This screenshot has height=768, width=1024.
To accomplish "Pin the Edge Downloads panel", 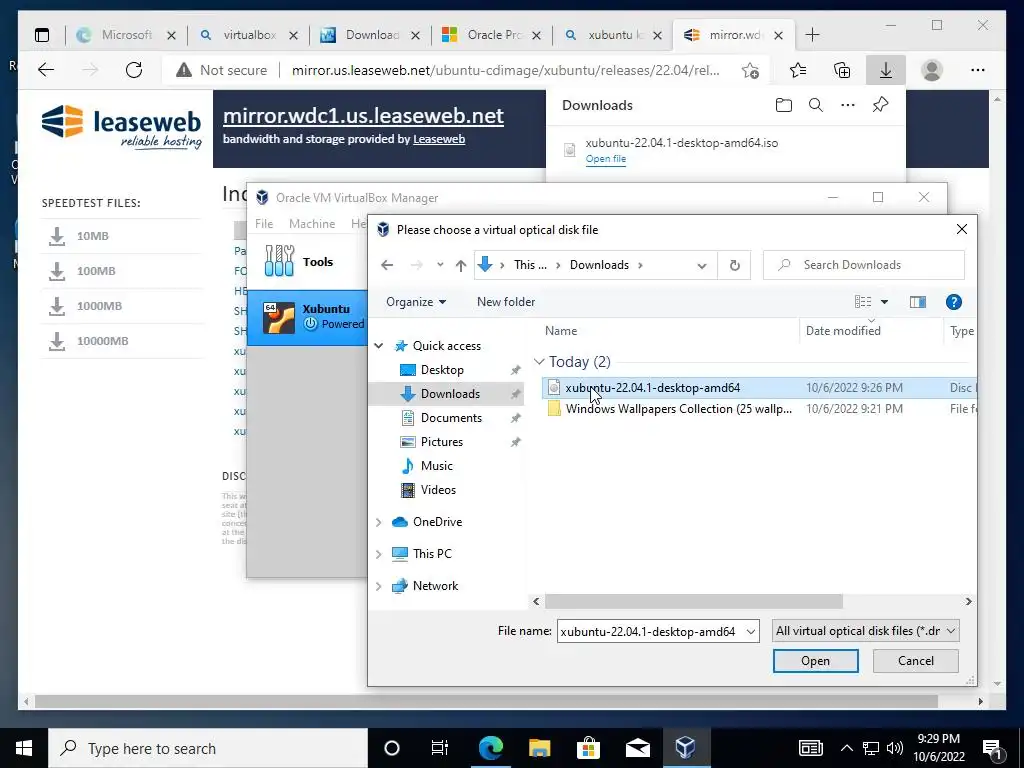I will pyautogui.click(x=880, y=105).
